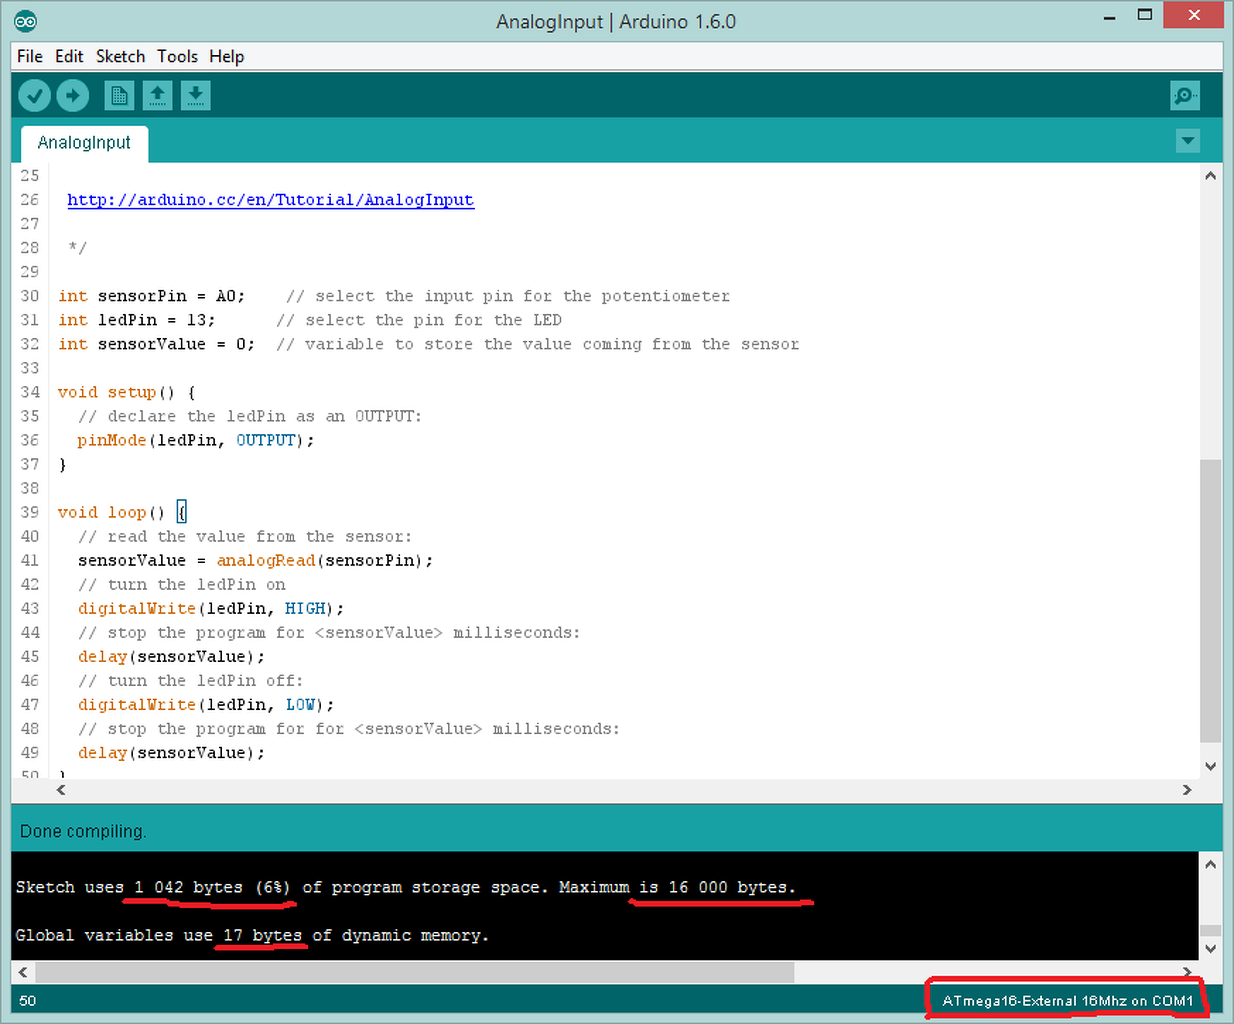Viewport: 1234px width, 1024px height.
Task: Open the File menu
Action: [30, 56]
